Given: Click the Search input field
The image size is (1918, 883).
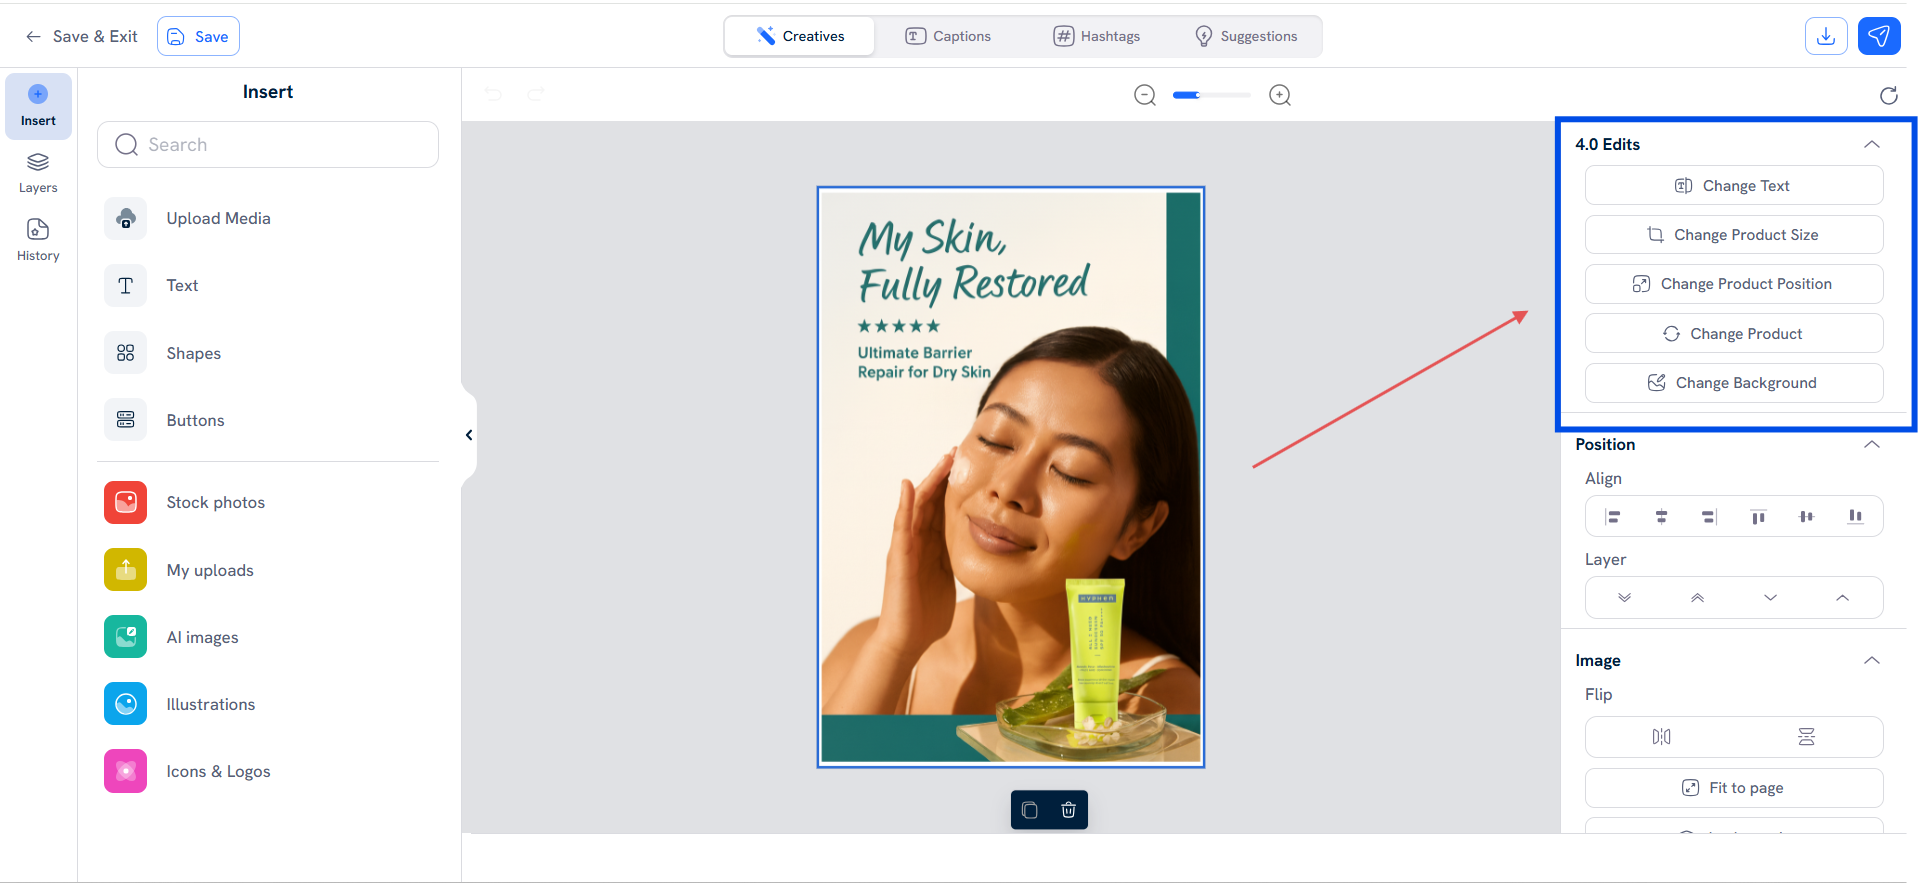Looking at the screenshot, I should (268, 145).
